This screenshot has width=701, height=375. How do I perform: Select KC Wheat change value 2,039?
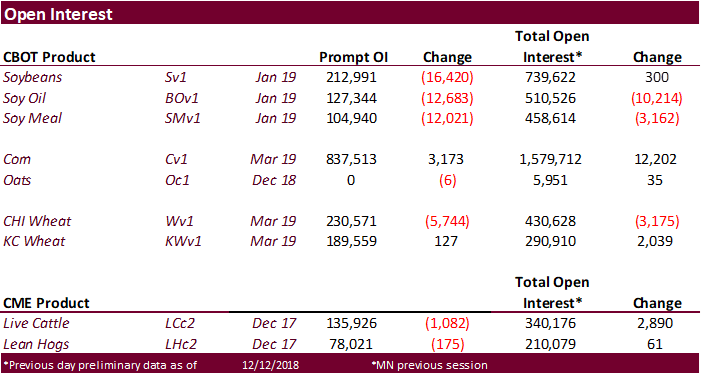coord(657,241)
